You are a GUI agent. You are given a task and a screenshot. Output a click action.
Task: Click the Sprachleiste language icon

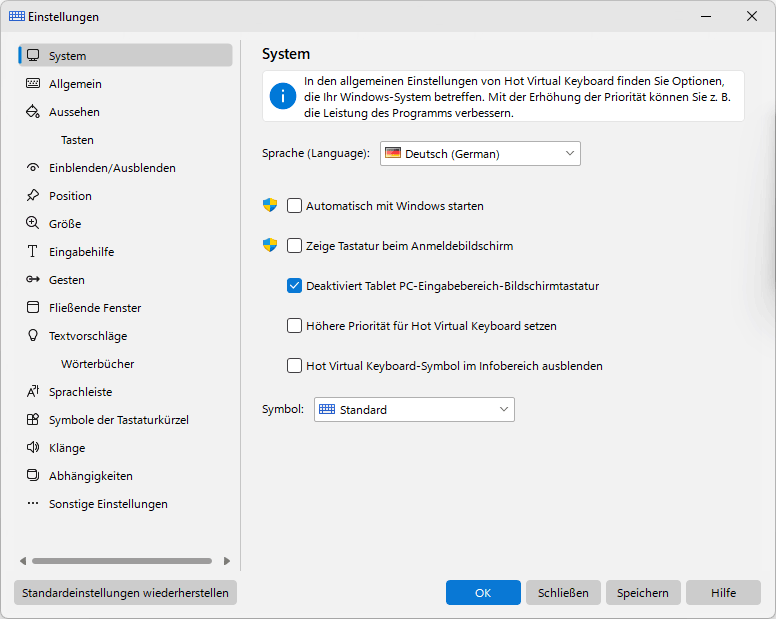coord(33,391)
